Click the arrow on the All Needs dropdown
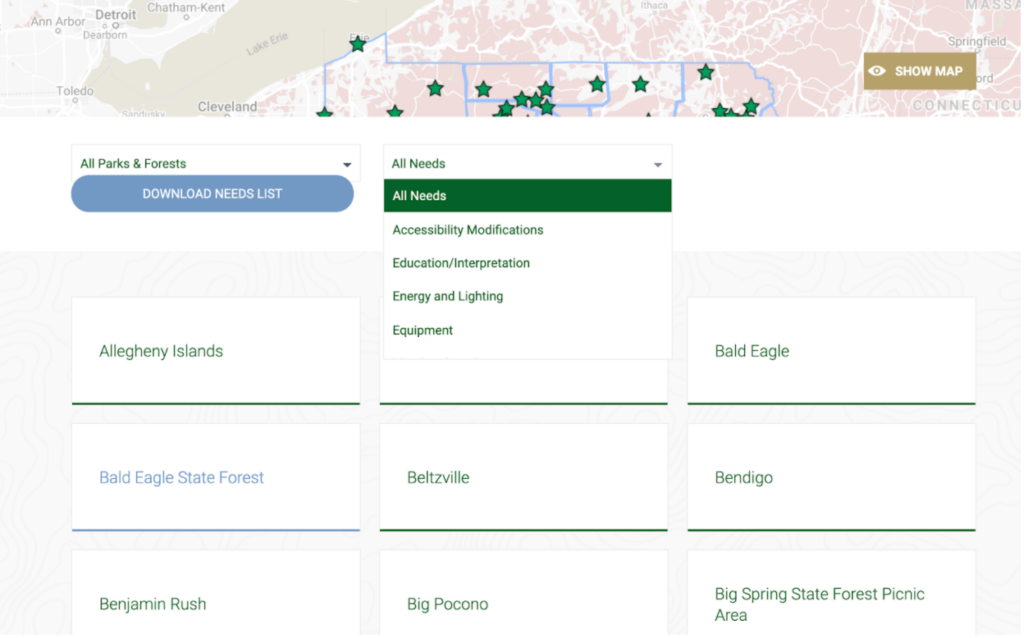This screenshot has height=638, width=1024. tap(658, 165)
